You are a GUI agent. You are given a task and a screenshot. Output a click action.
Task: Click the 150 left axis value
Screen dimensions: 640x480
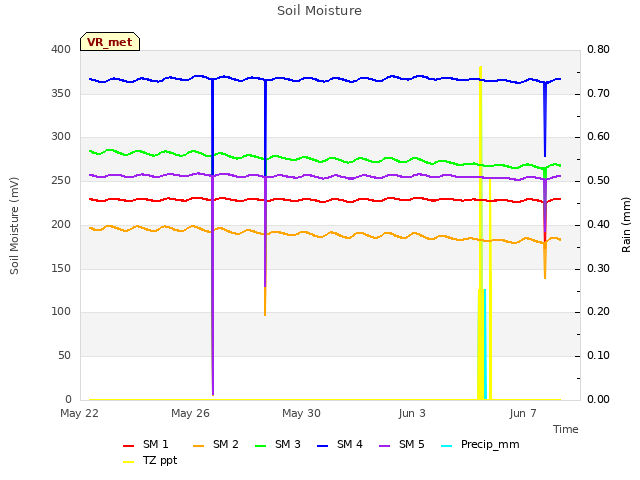(x=61, y=269)
